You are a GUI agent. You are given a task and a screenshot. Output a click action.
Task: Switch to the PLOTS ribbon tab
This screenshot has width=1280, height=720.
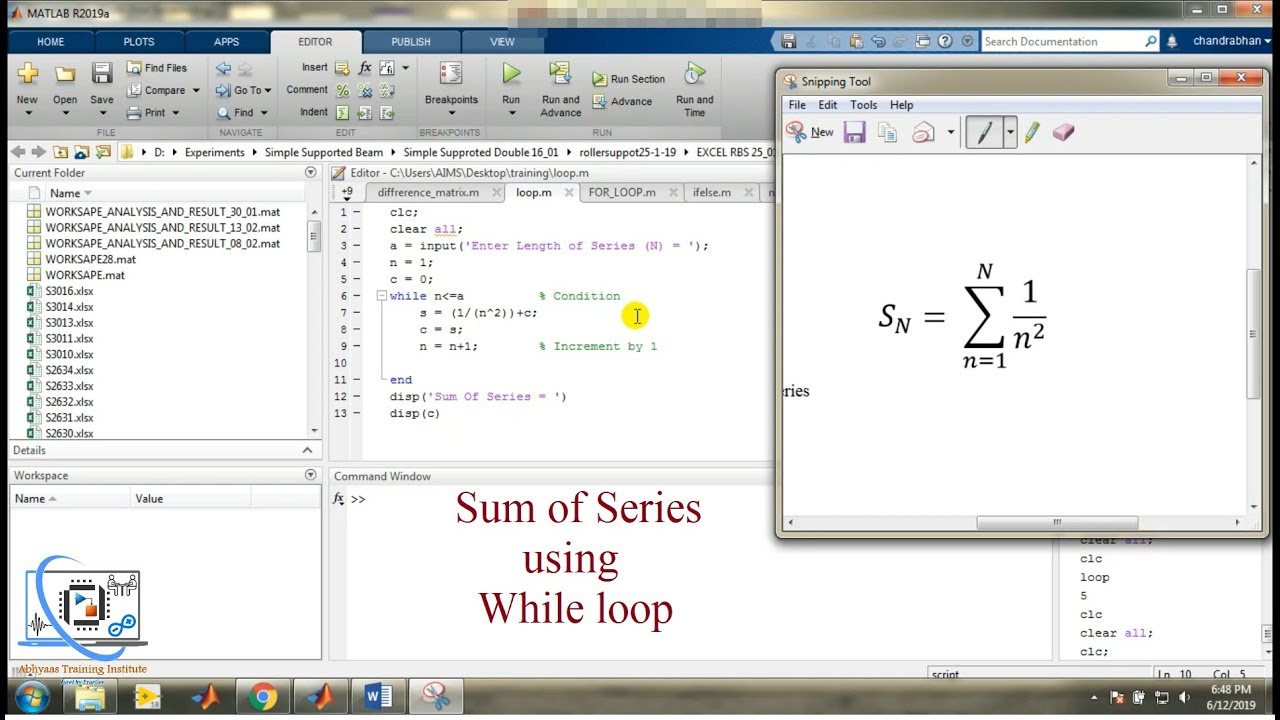(x=139, y=42)
